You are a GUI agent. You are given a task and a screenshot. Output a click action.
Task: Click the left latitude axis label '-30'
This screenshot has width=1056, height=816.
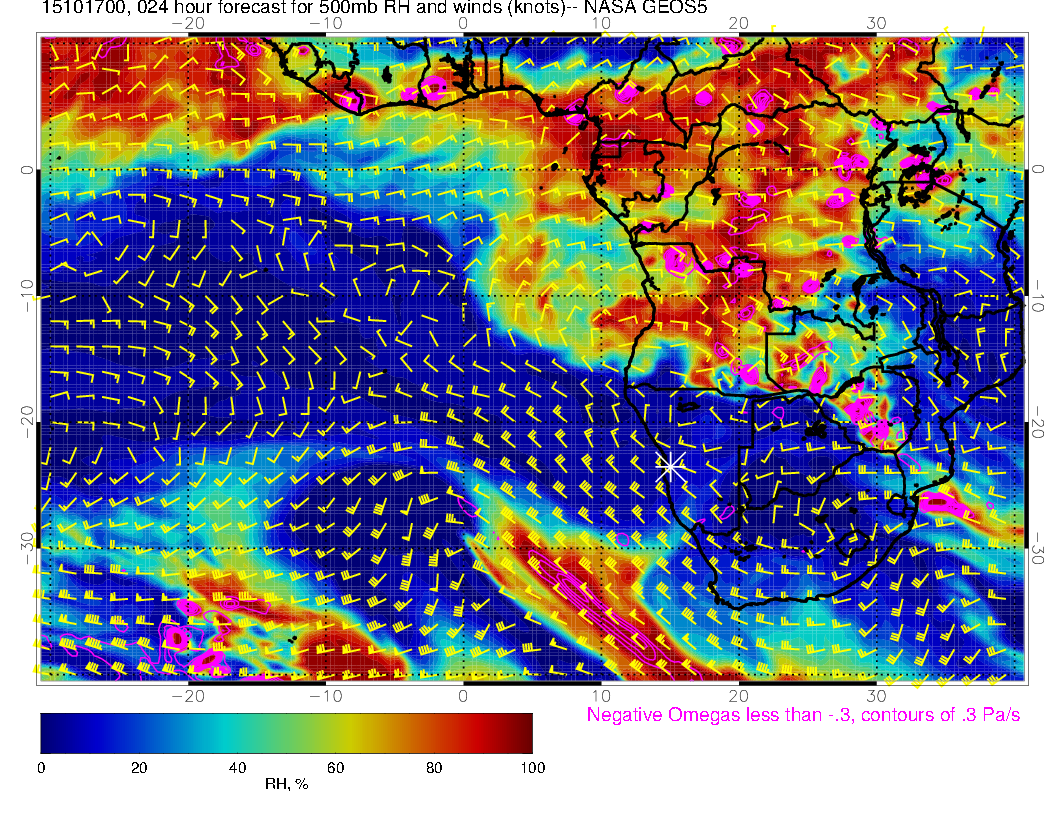pyautogui.click(x=26, y=549)
